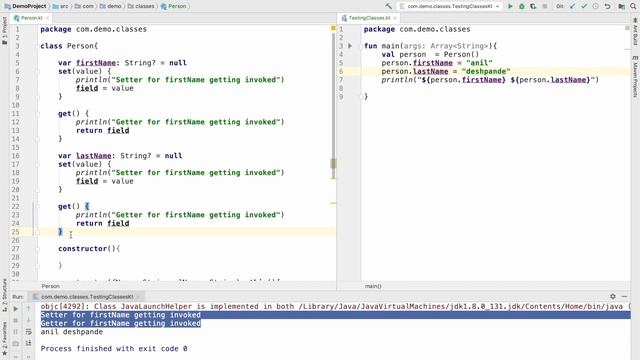Click 'anil deshpande' output line in console
The height and width of the screenshot is (360, 640).
click(72, 332)
